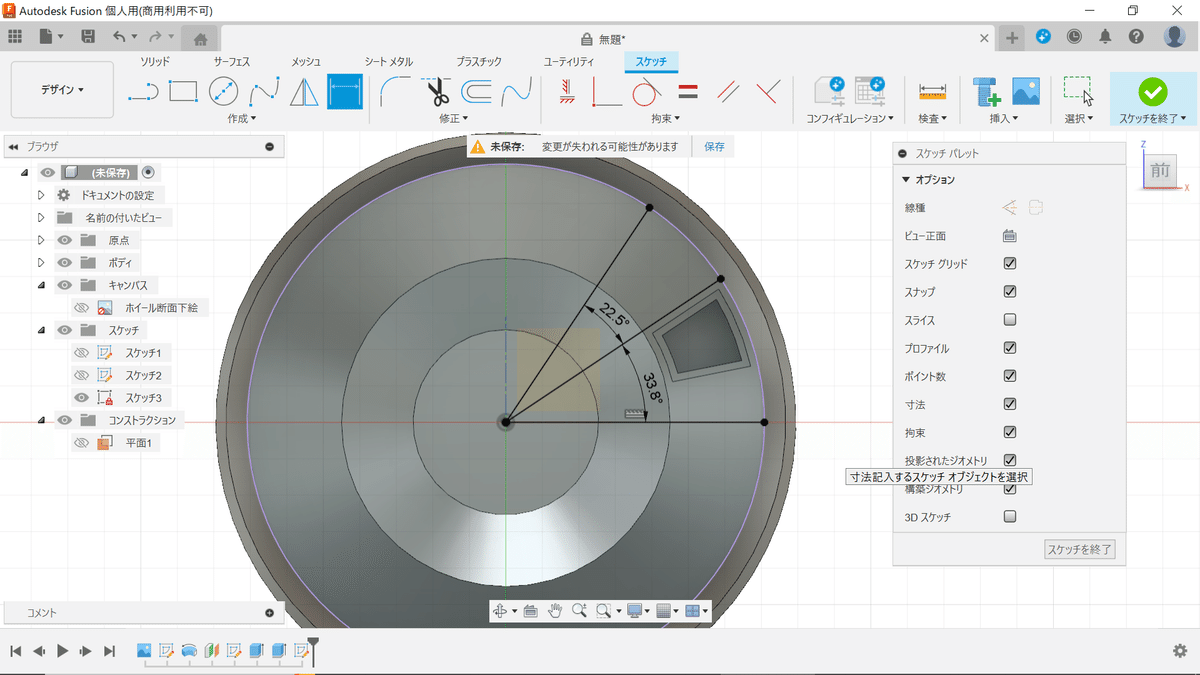Image resolution: width=1200 pixels, height=675 pixels.
Task: Enable the スライス checkbox
Action: click(1010, 320)
